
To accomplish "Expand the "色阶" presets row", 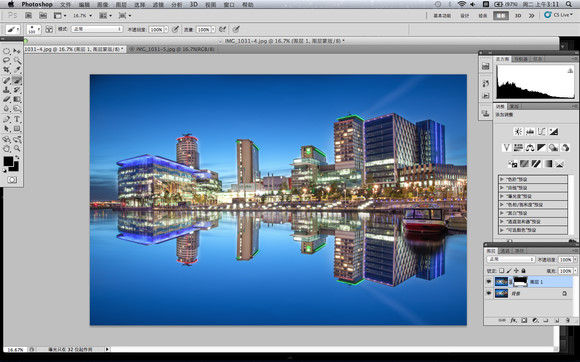I will (x=533, y=179).
